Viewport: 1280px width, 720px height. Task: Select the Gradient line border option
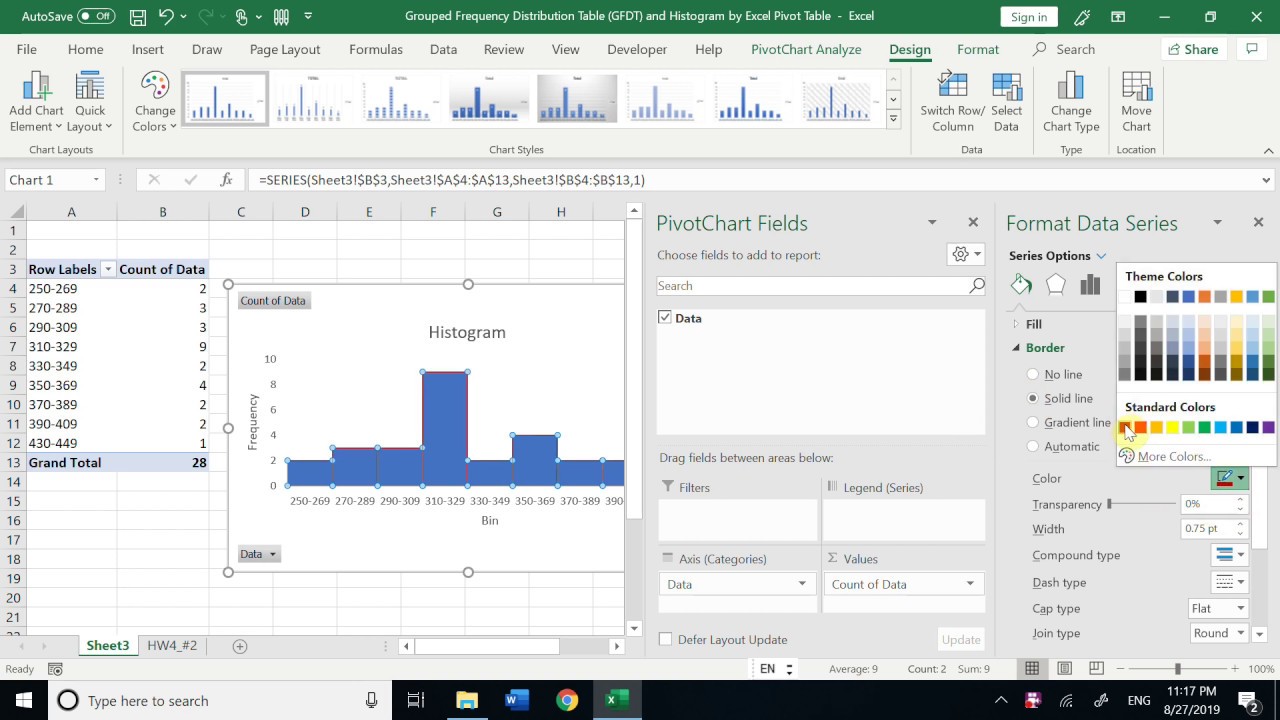(x=1033, y=422)
